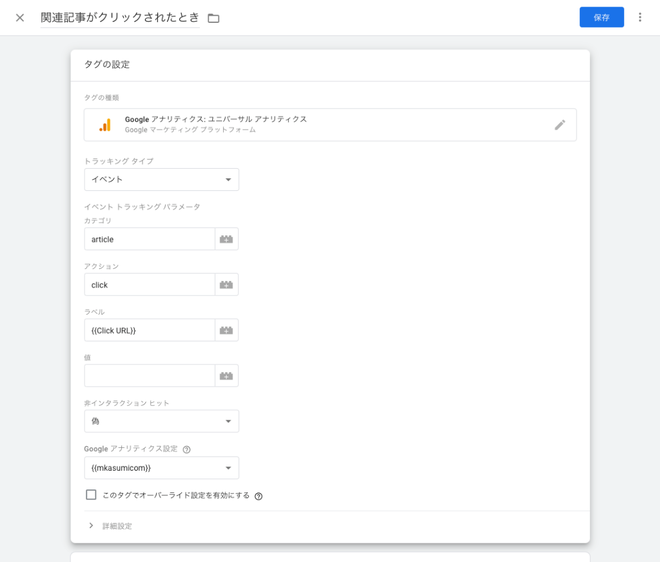Click the variable picker icon beside アクション field

click(226, 285)
